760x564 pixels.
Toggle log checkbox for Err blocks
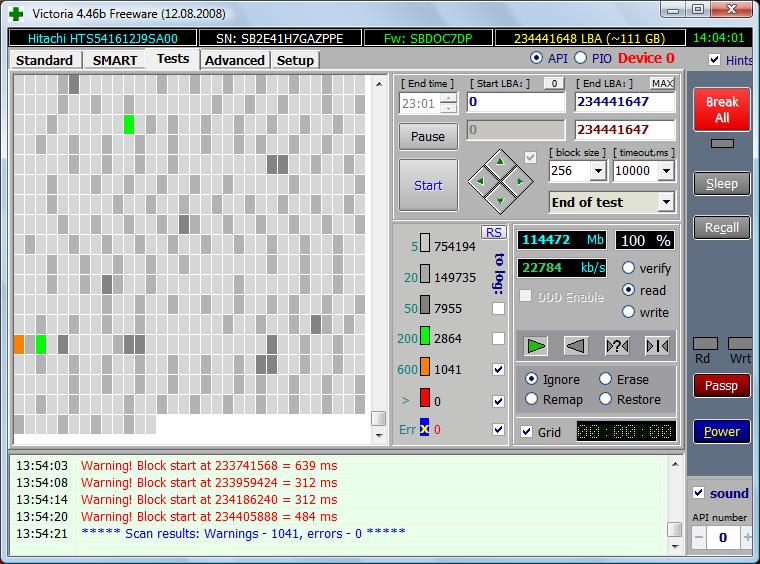[x=498, y=429]
